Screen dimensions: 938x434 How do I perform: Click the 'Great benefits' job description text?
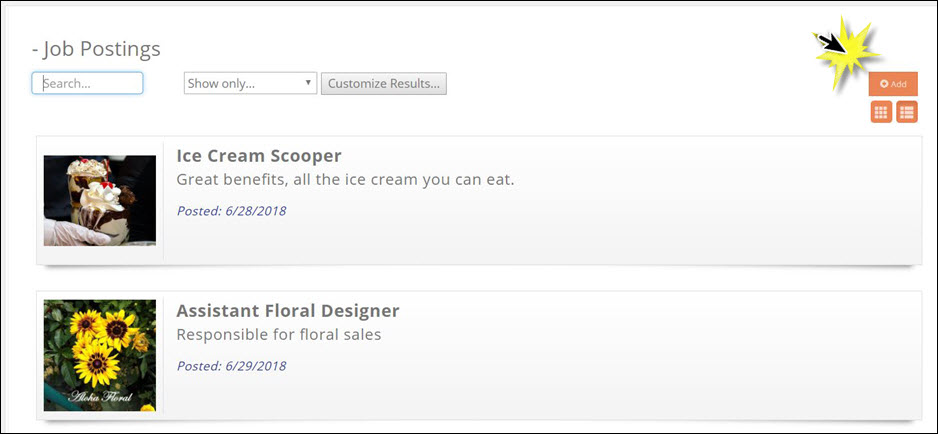click(345, 180)
